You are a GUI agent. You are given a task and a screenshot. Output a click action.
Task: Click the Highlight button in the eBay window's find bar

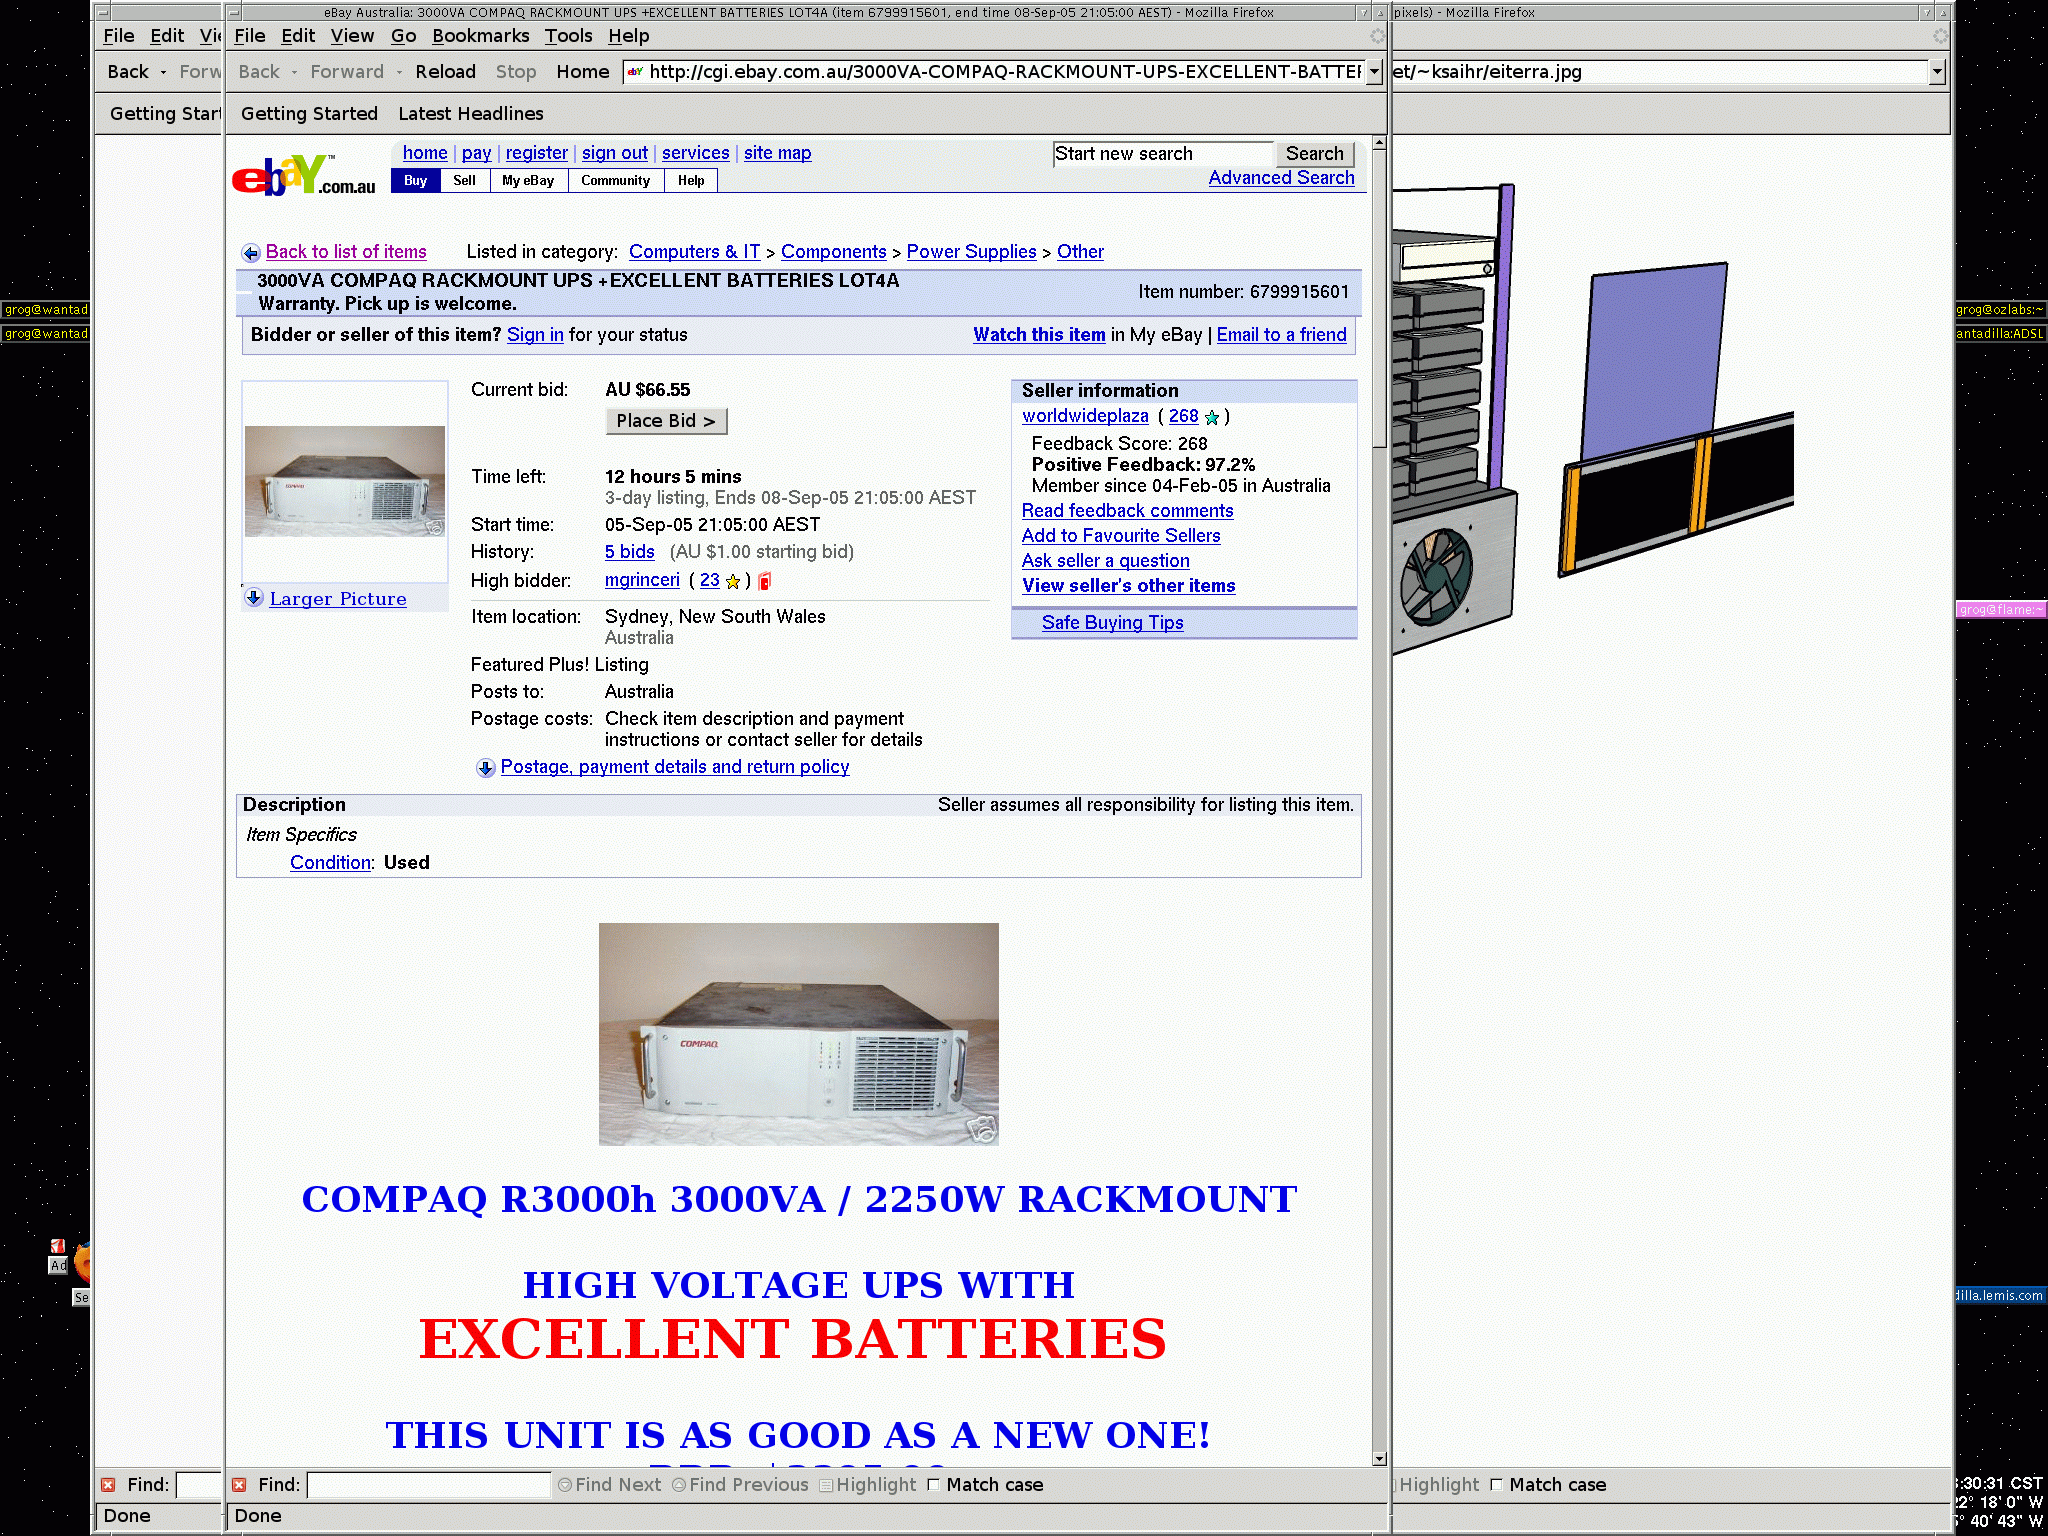pyautogui.click(x=867, y=1485)
